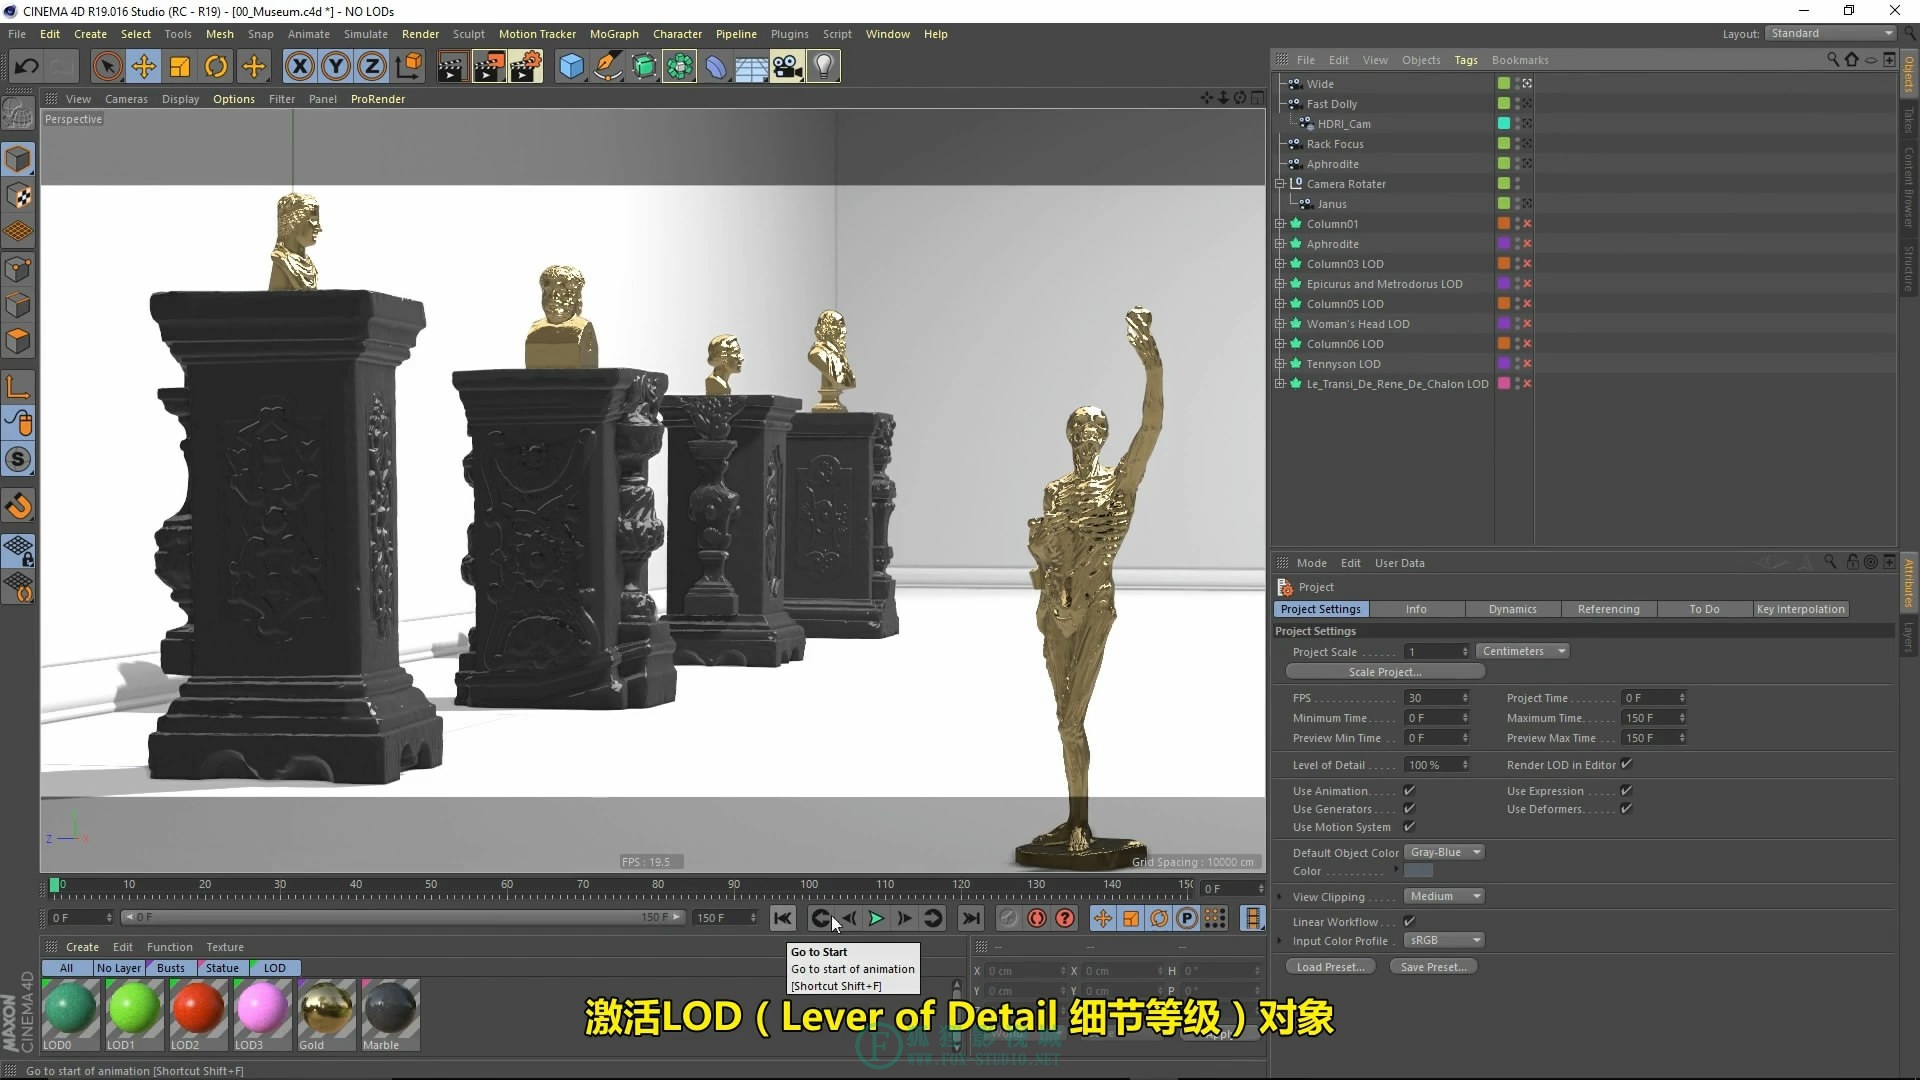
Task: Switch to Key Interpolation tab
Action: (x=1800, y=609)
